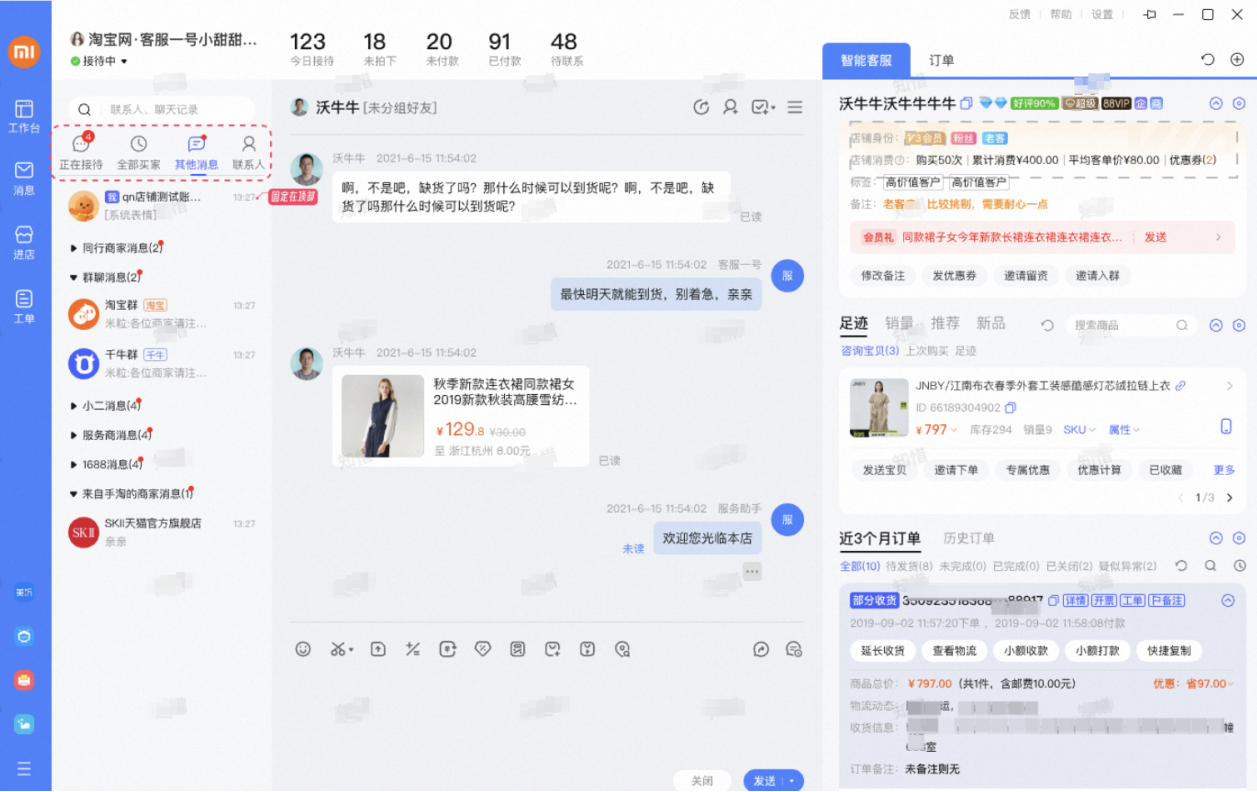
Task: Open the SKU dropdown on product card
Action: tap(1079, 430)
